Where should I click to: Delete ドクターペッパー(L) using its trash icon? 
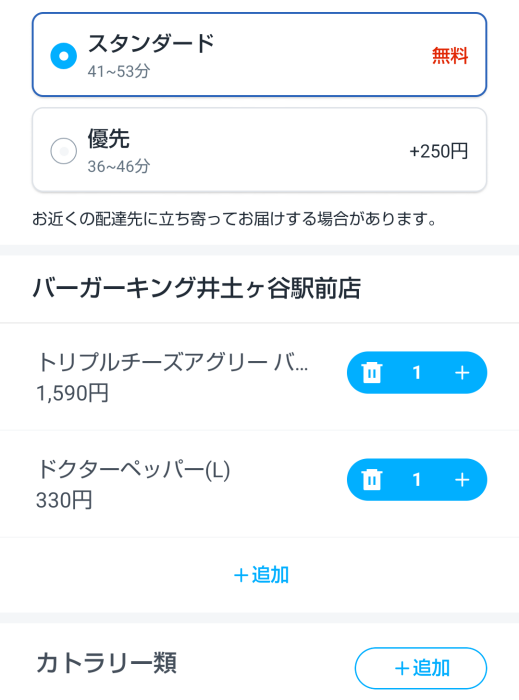click(x=372, y=480)
